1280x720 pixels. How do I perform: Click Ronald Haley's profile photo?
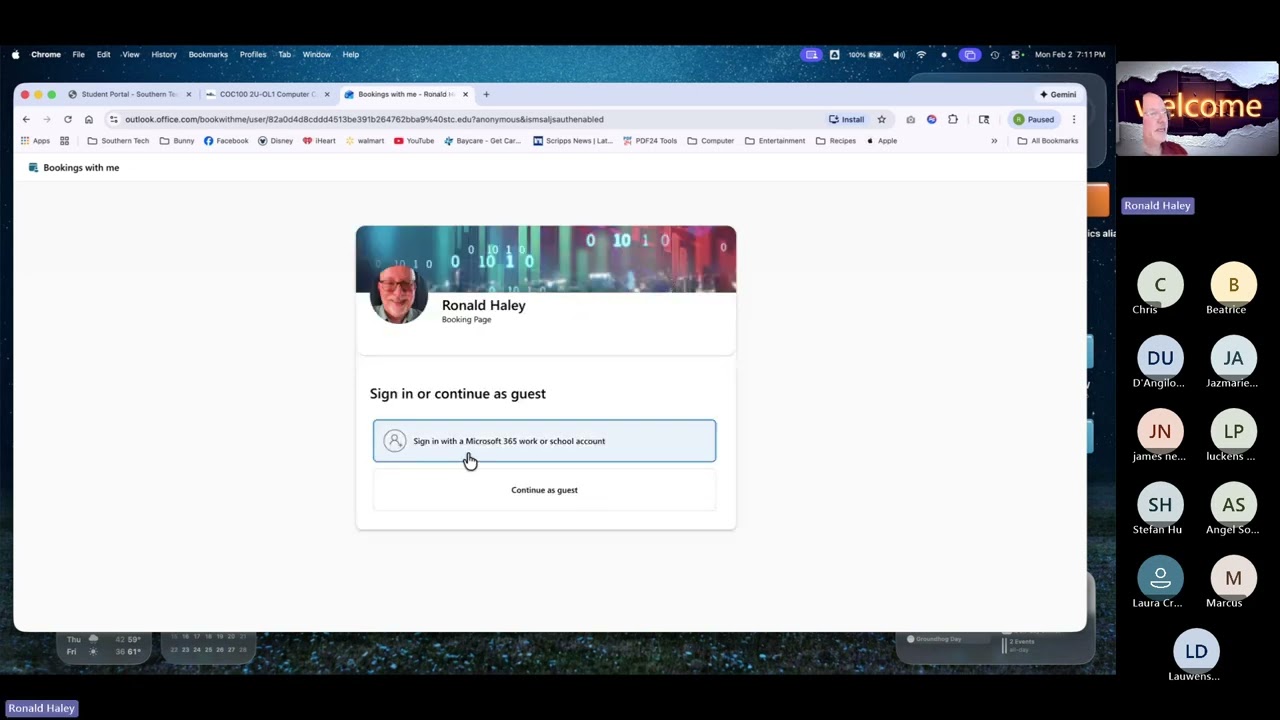[398, 295]
